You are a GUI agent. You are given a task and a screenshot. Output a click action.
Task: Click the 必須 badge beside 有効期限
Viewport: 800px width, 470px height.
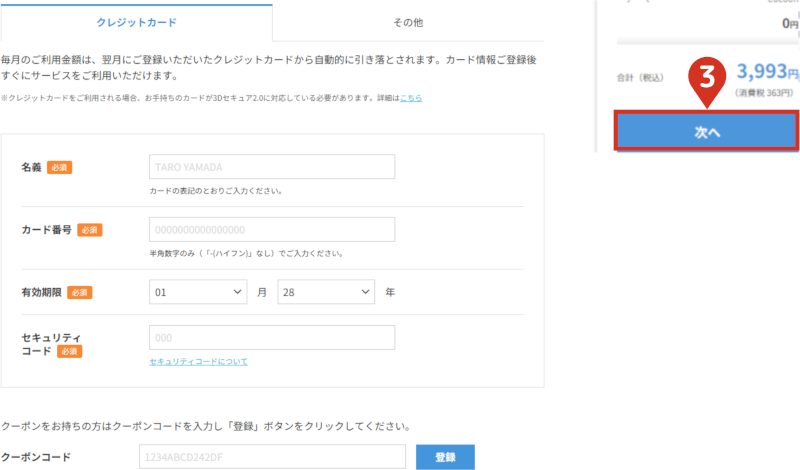coord(80,292)
